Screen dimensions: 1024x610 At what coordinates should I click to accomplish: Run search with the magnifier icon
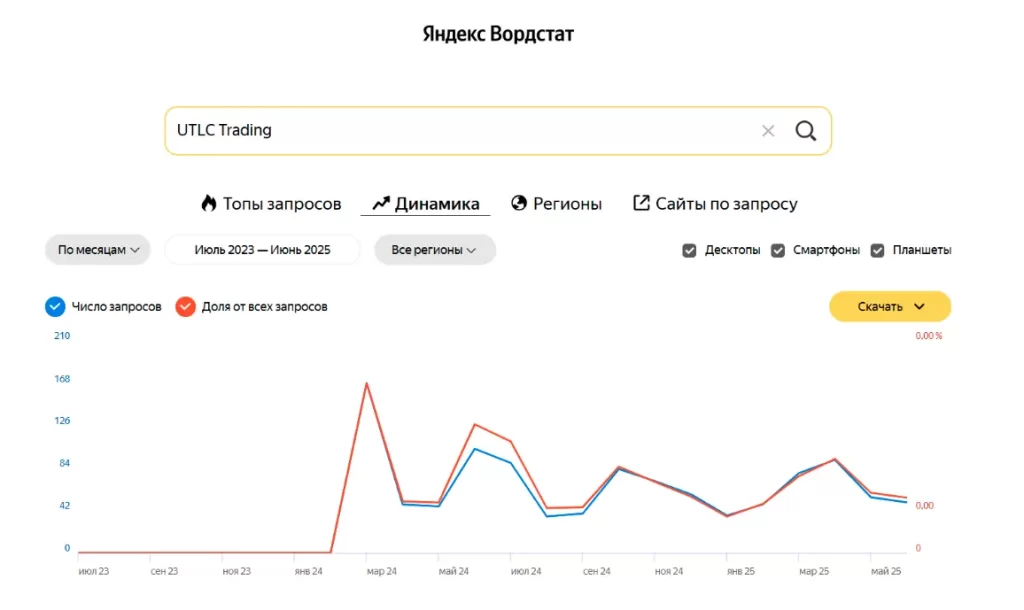click(x=805, y=131)
